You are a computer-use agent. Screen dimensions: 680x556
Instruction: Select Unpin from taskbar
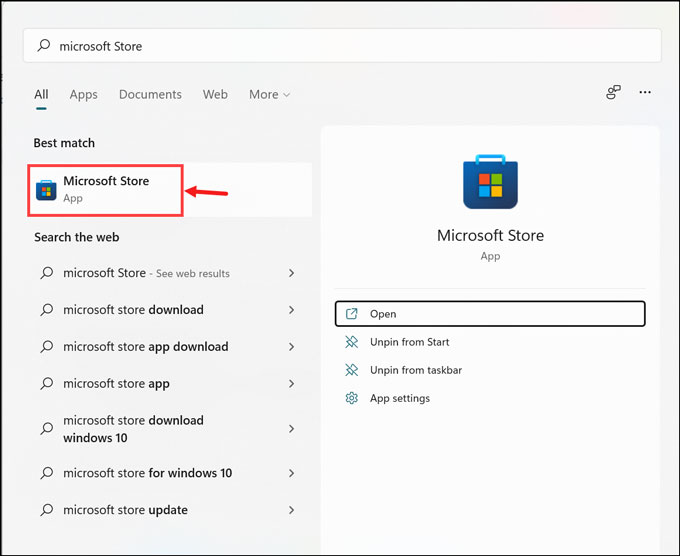(490, 370)
